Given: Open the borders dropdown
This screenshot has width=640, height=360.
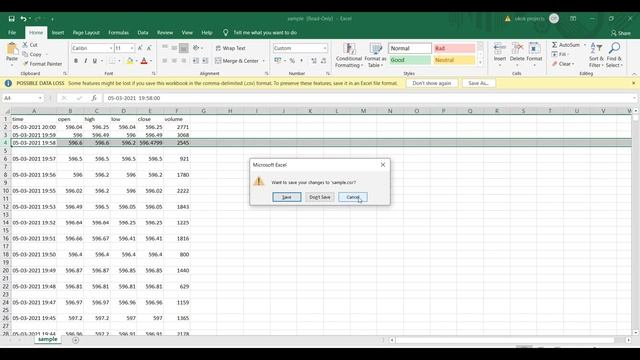Looking at the screenshot, I should click(x=119, y=61).
